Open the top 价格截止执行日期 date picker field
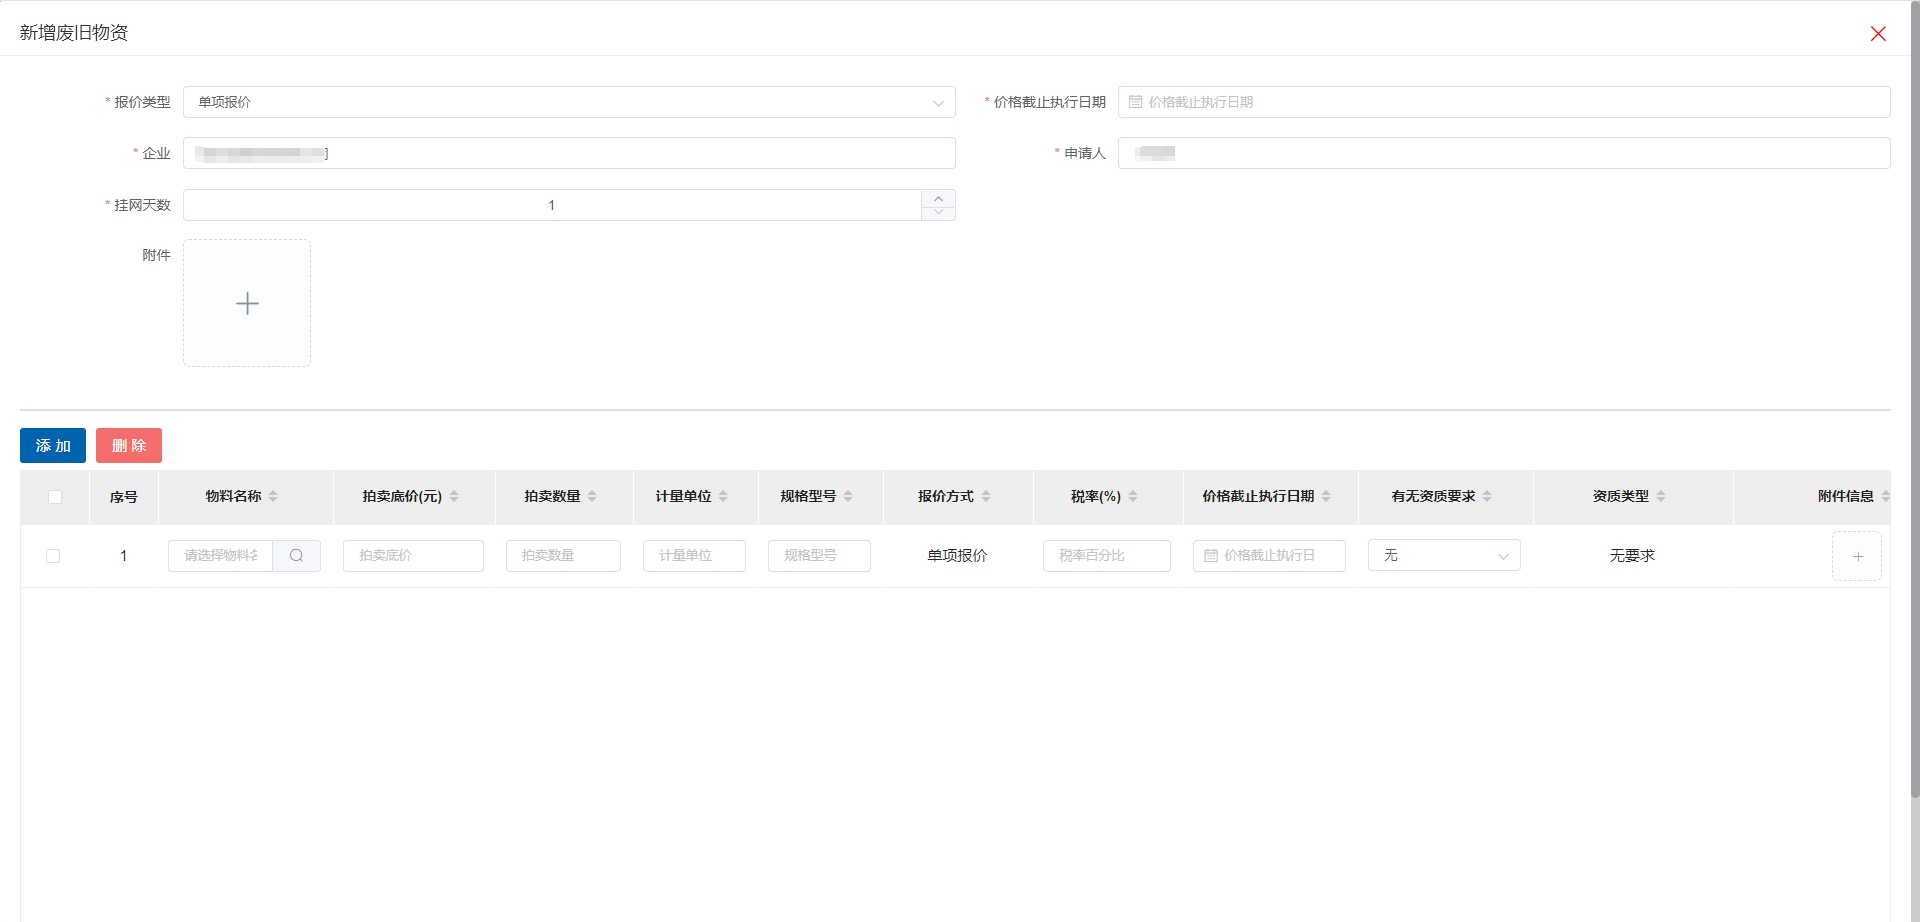The height and width of the screenshot is (922, 1920). coord(1503,102)
